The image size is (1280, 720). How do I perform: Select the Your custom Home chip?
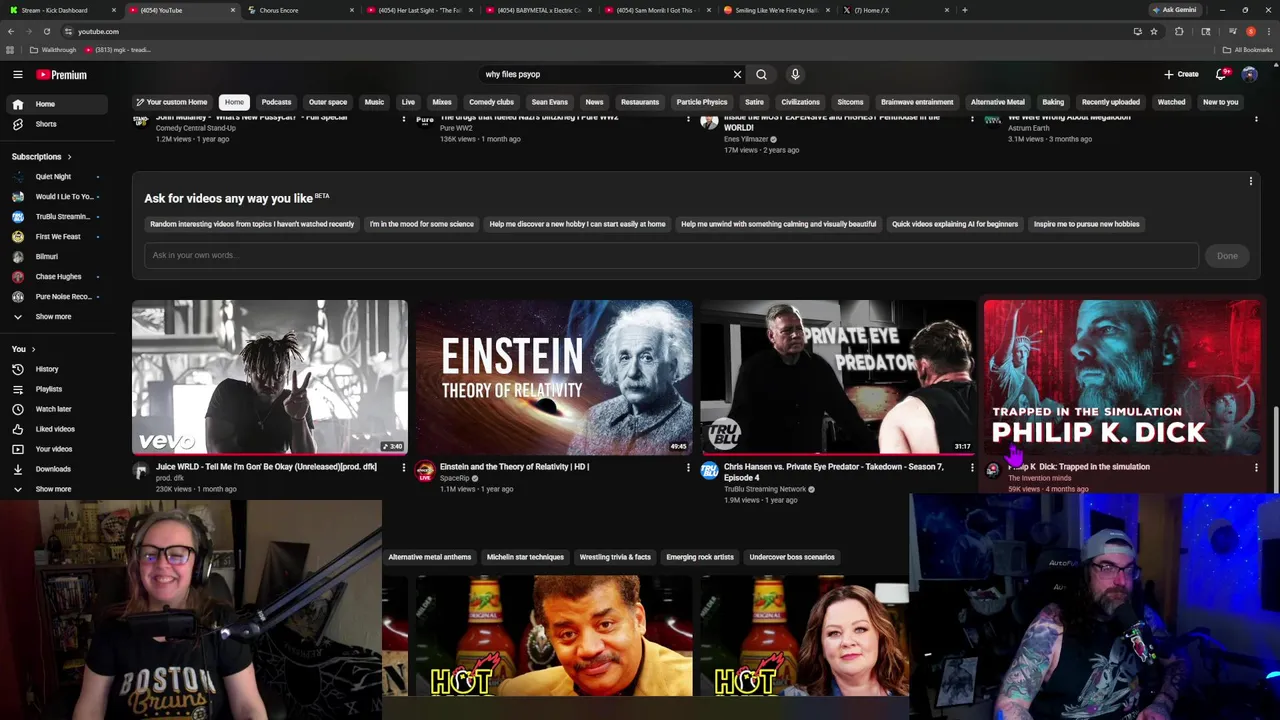tap(172, 102)
